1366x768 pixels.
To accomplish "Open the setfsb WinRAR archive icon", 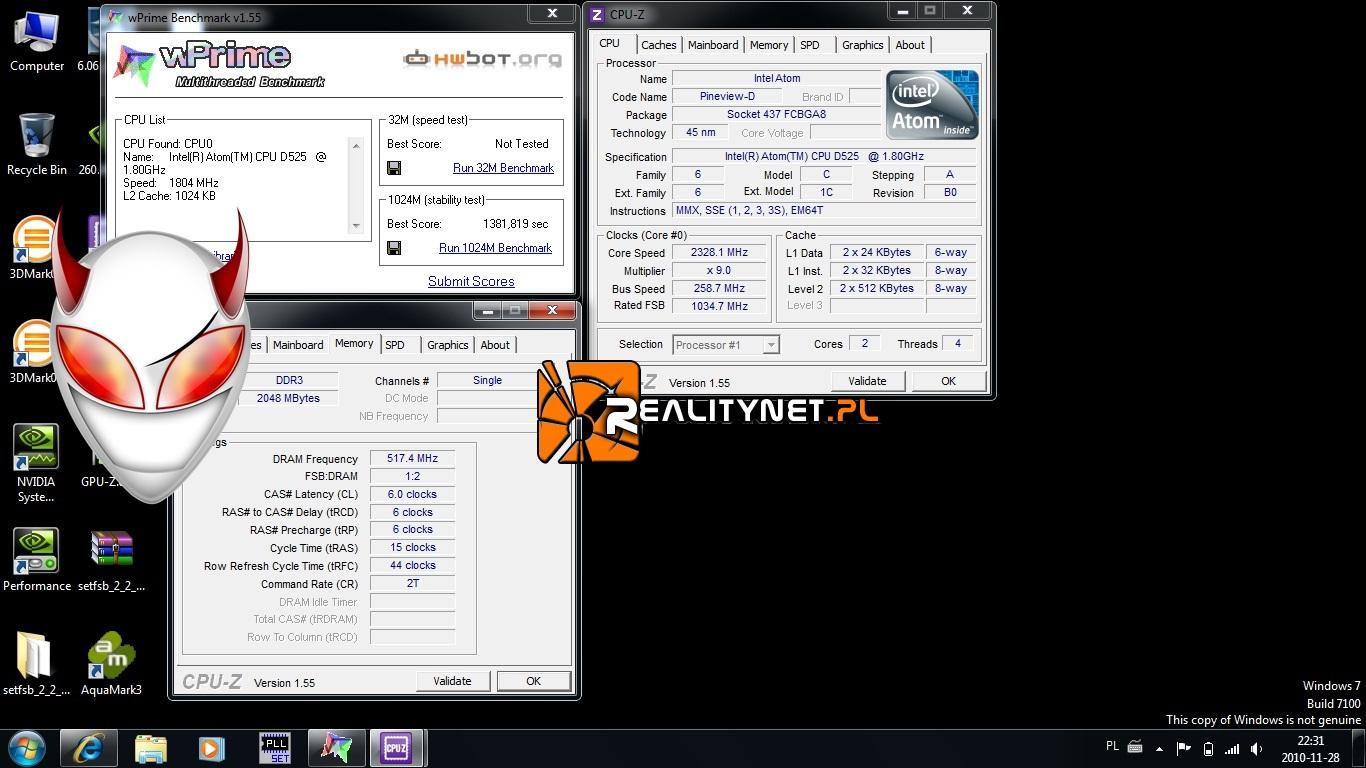I will click(x=111, y=560).
